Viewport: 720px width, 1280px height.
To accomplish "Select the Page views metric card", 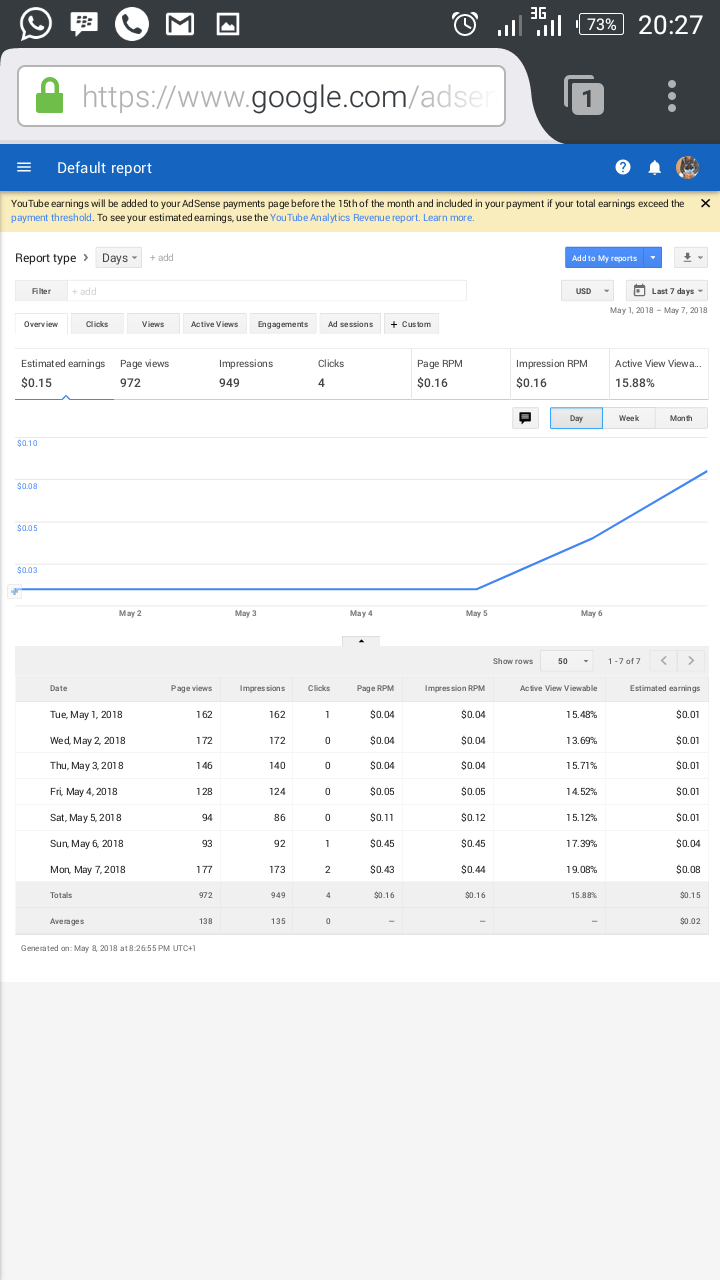I will (x=163, y=373).
